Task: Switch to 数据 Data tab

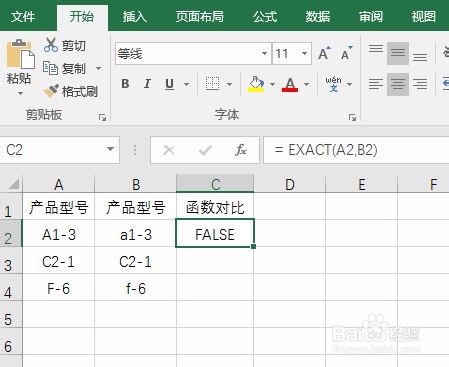Action: tap(318, 16)
